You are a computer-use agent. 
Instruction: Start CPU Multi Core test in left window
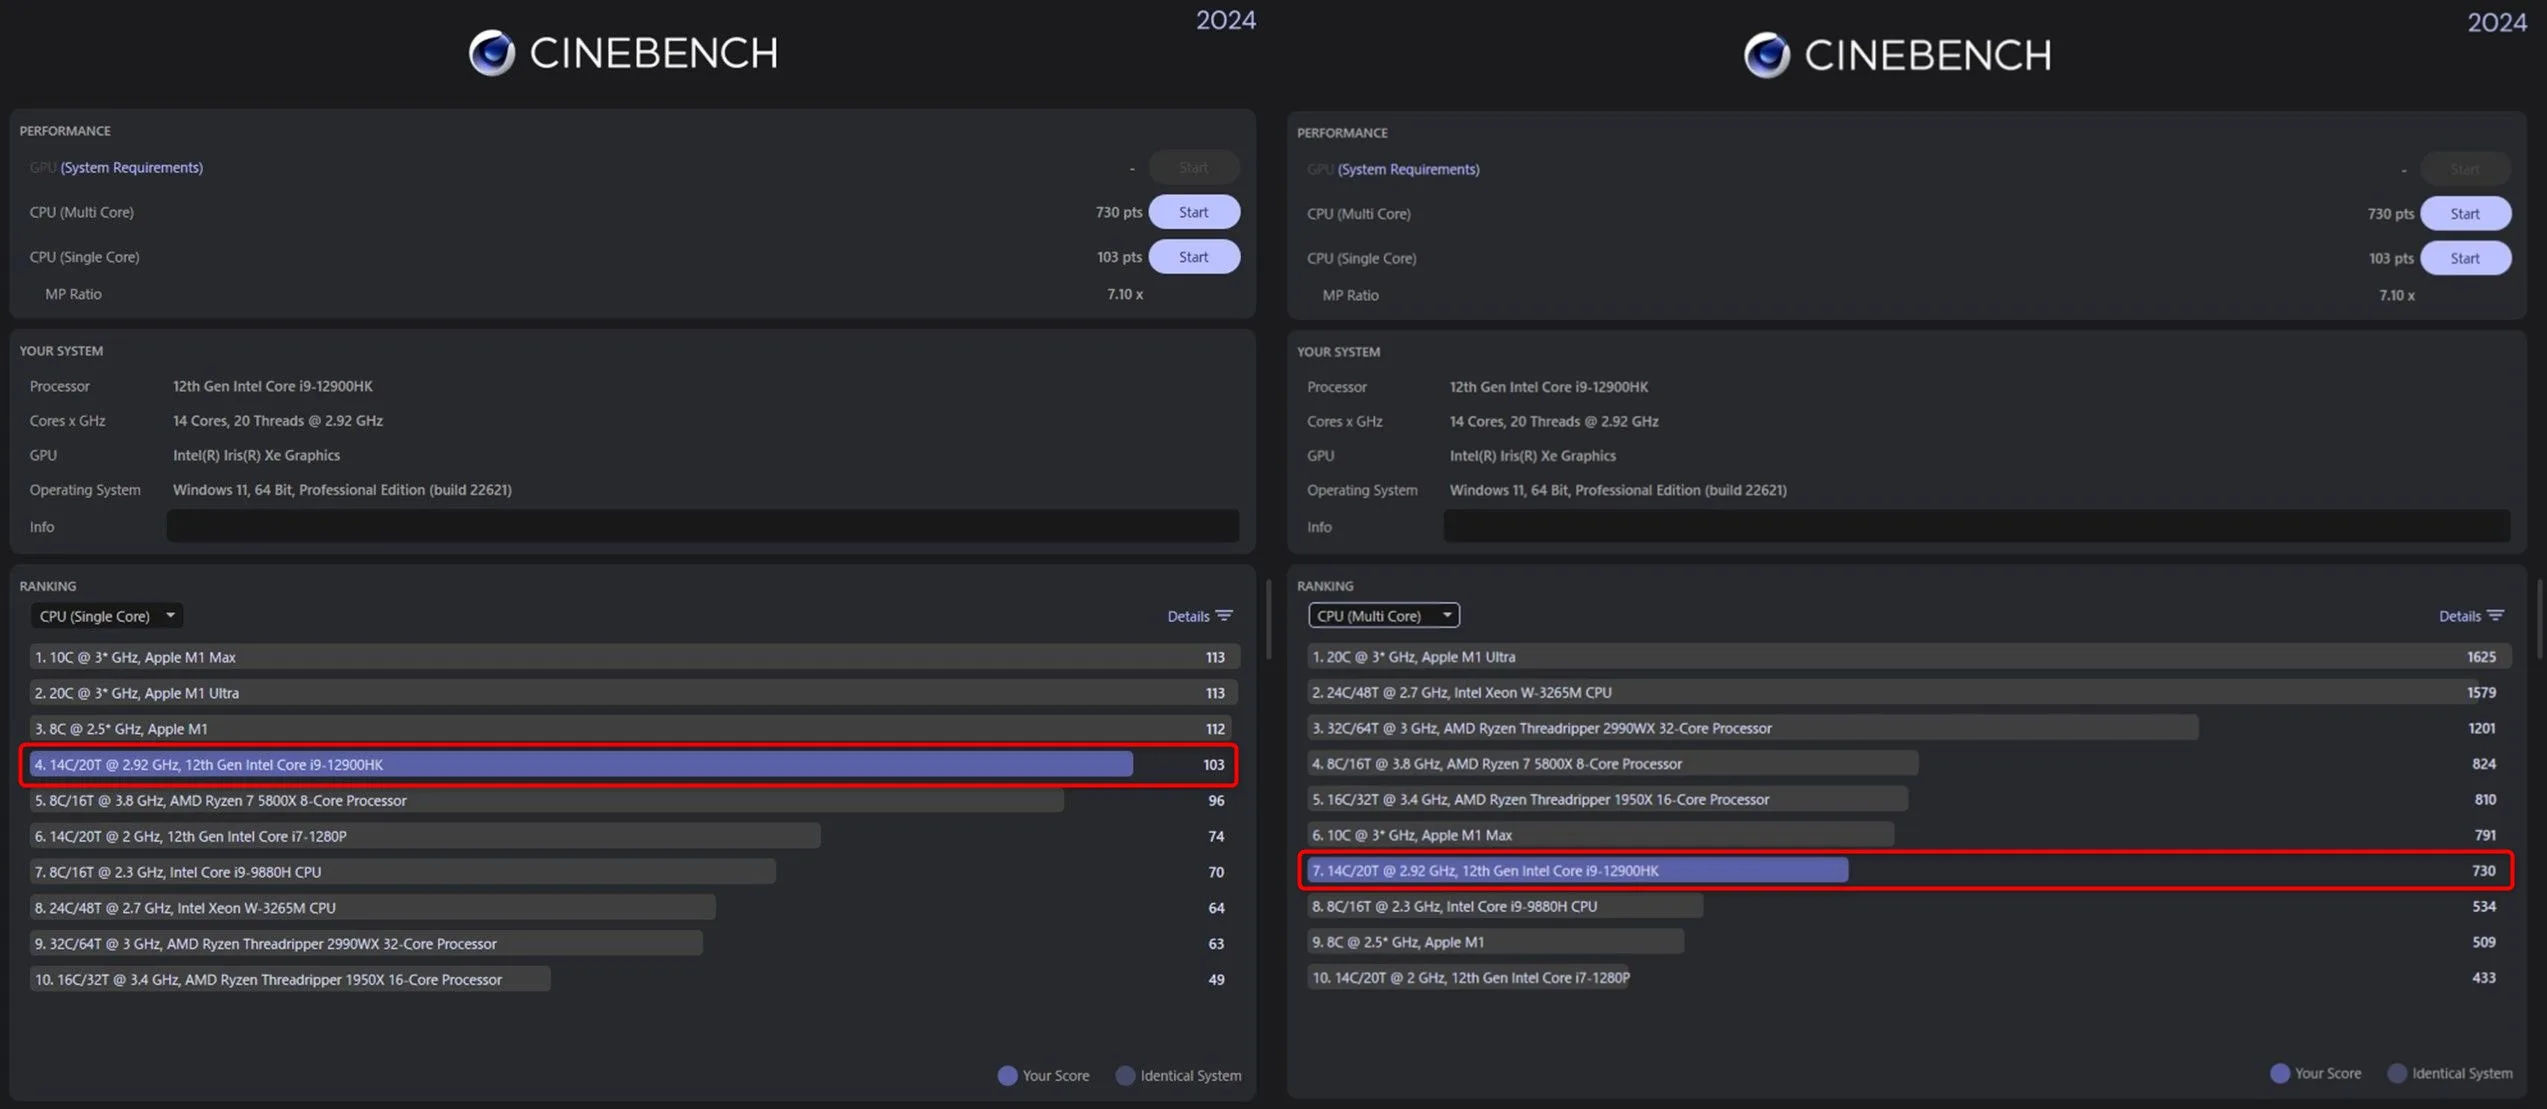(x=1194, y=212)
